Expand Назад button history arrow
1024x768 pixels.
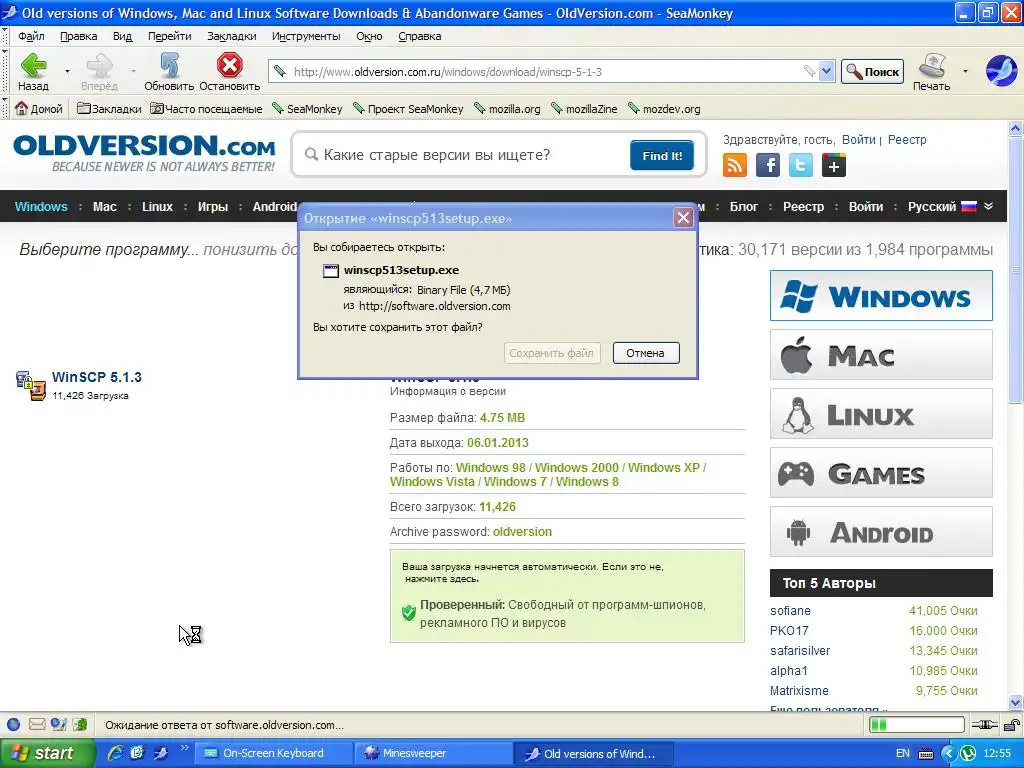click(67, 71)
